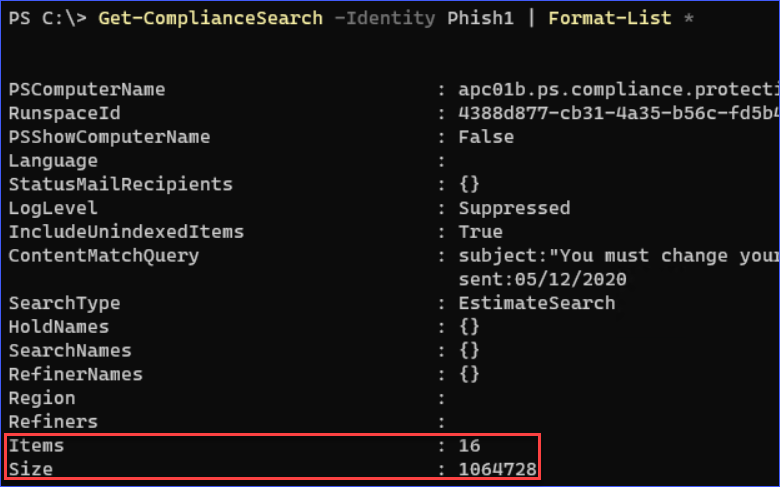780x487 pixels.
Task: Click the PSComputerName property label
Action: [87, 90]
